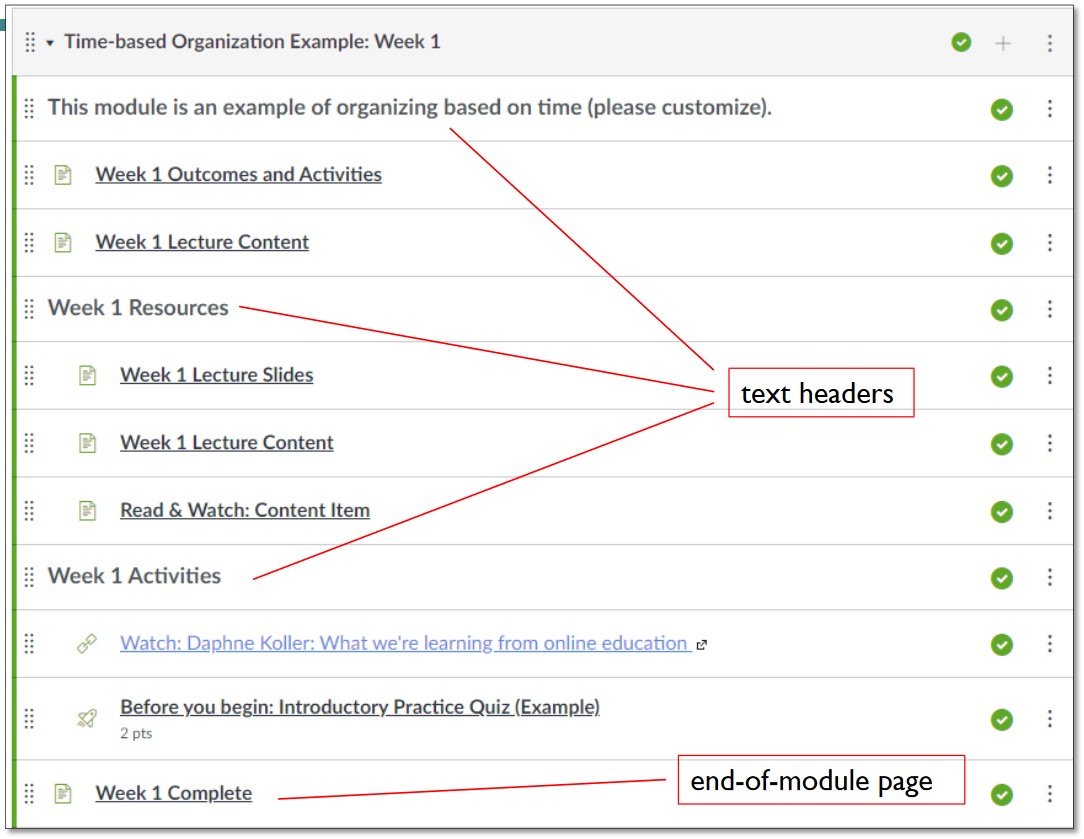Click the external-link arrow icon after Daphne Koller title
This screenshot has height=839, width=1084.
point(702,645)
